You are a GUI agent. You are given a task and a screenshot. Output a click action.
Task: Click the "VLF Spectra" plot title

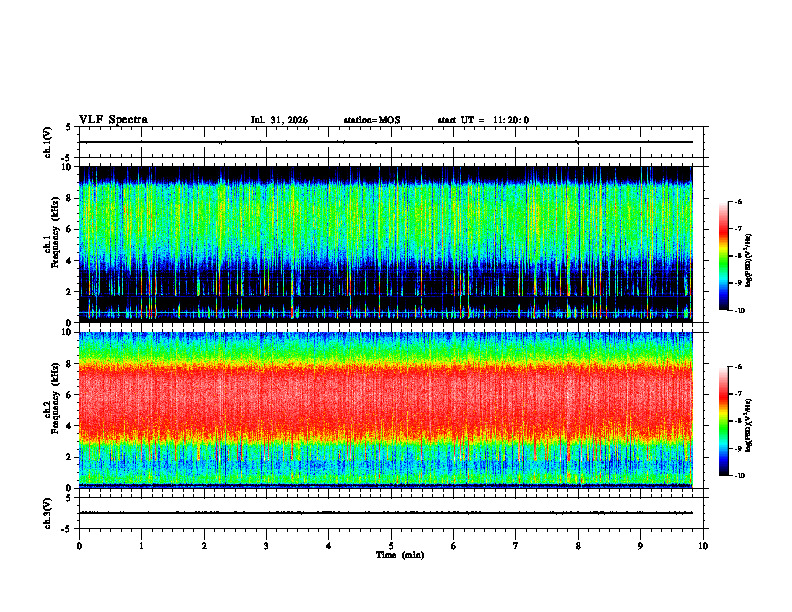point(113,120)
